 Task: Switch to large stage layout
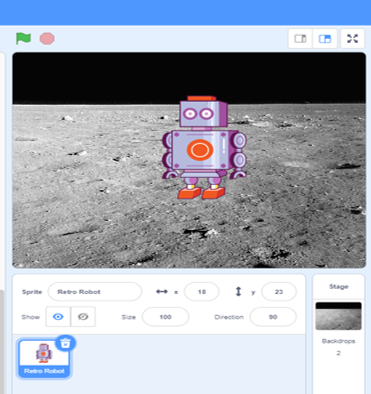pos(325,39)
